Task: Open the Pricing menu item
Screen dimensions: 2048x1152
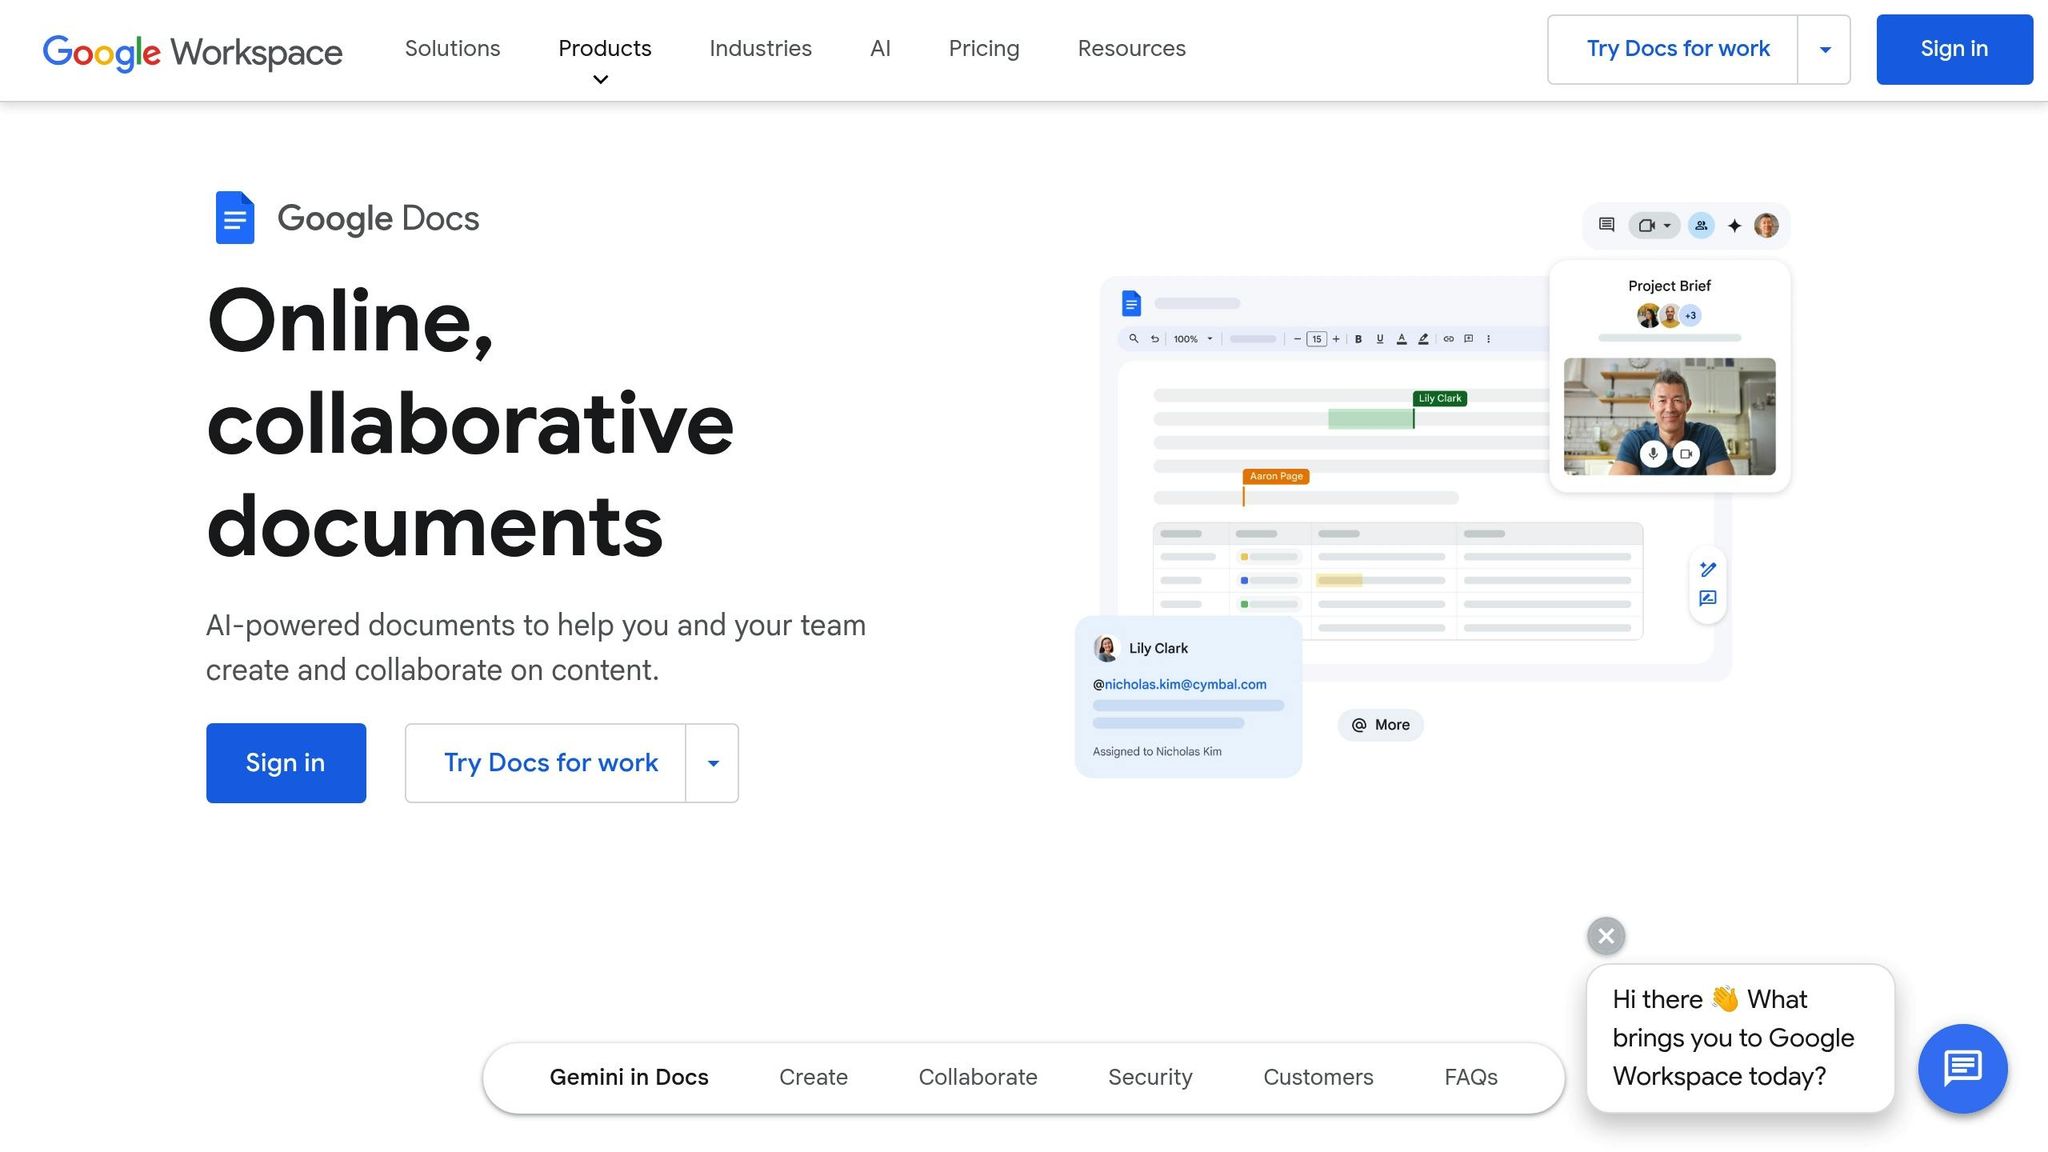Action: click(984, 48)
